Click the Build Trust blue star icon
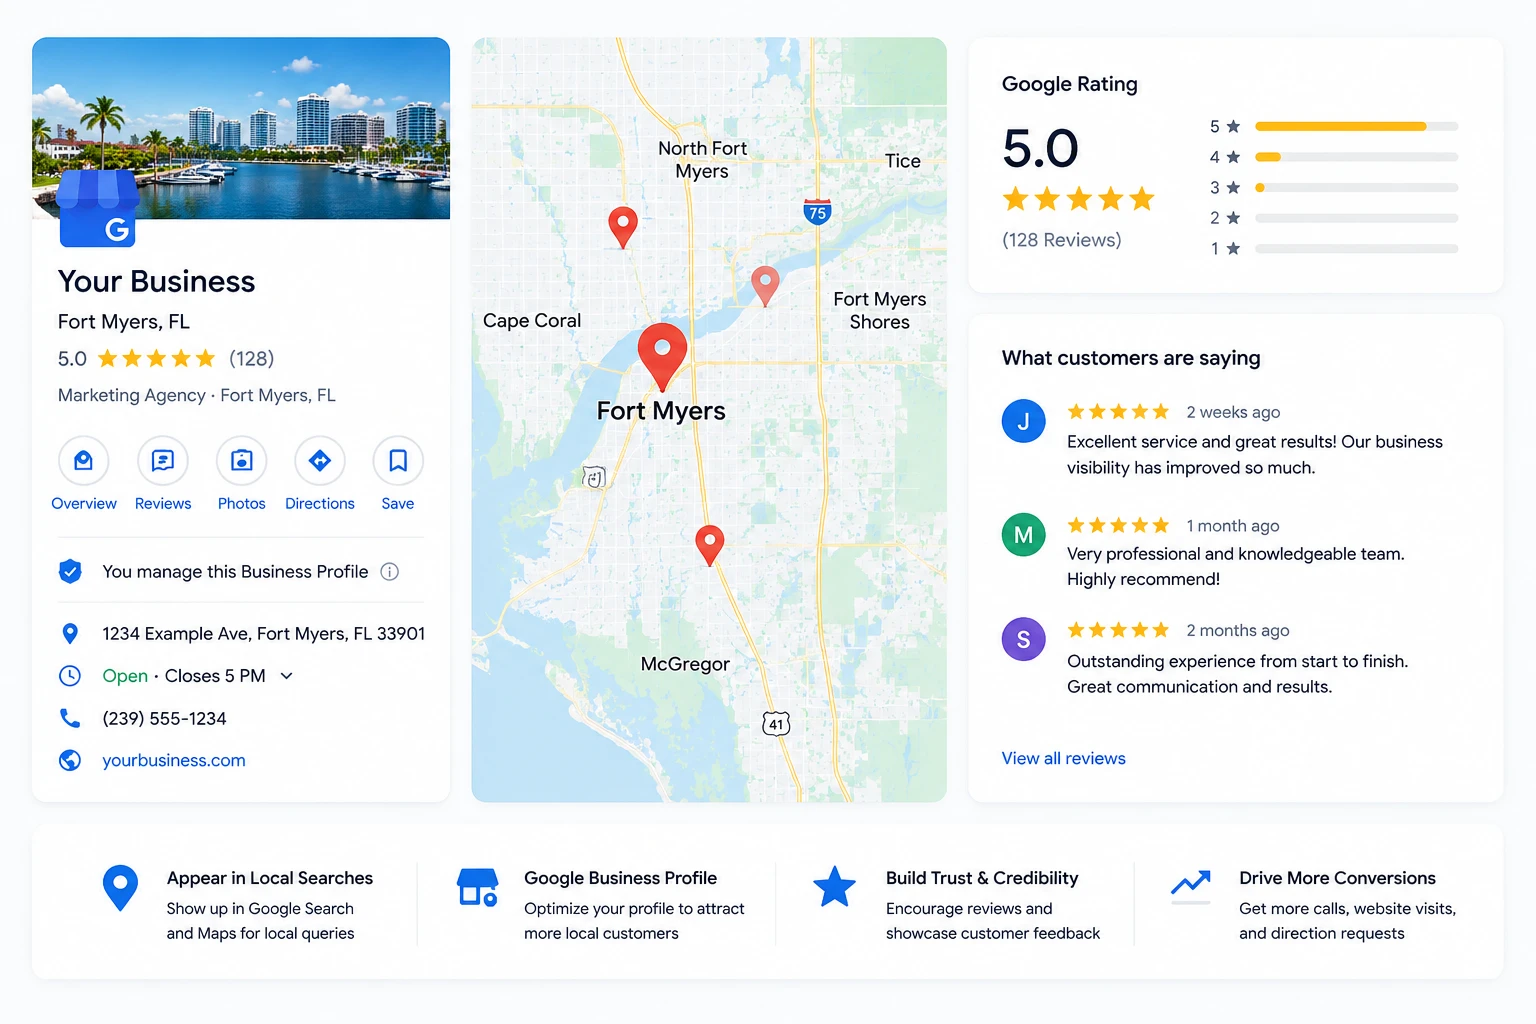This screenshot has width=1536, height=1024. click(834, 887)
